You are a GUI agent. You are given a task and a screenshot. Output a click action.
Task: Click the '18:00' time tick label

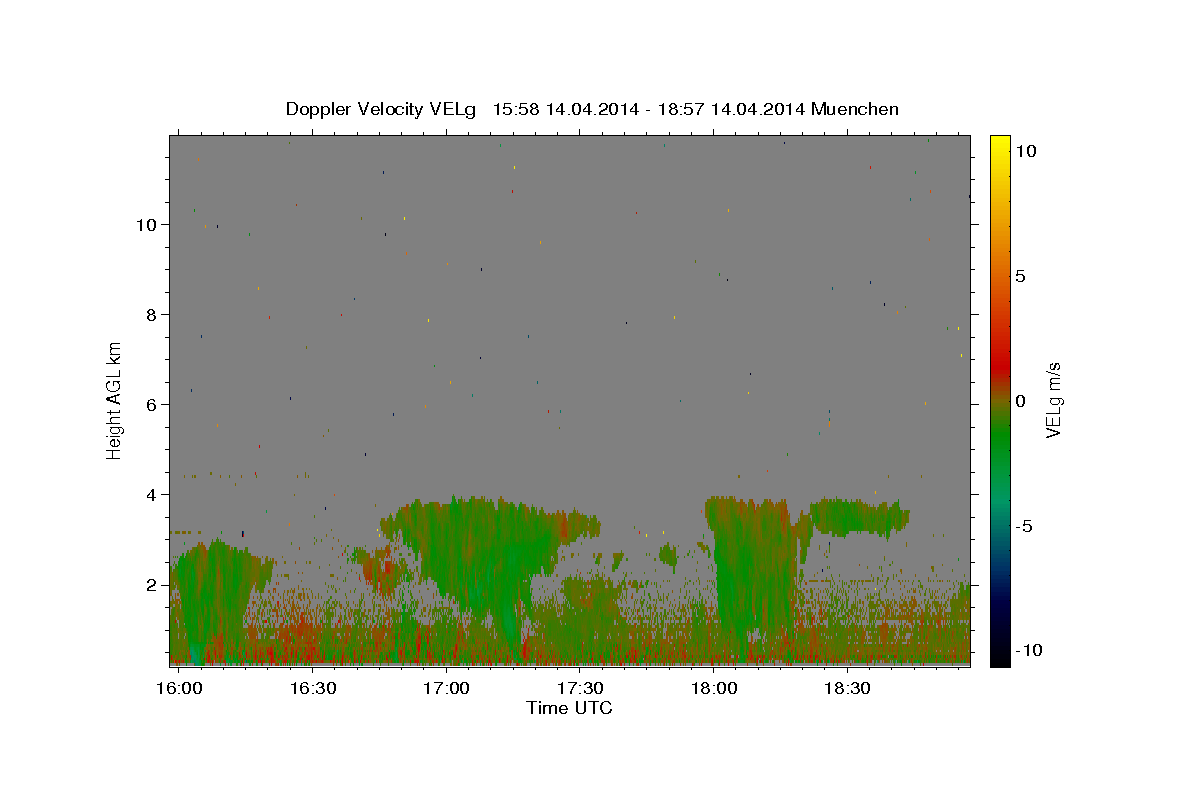(713, 689)
